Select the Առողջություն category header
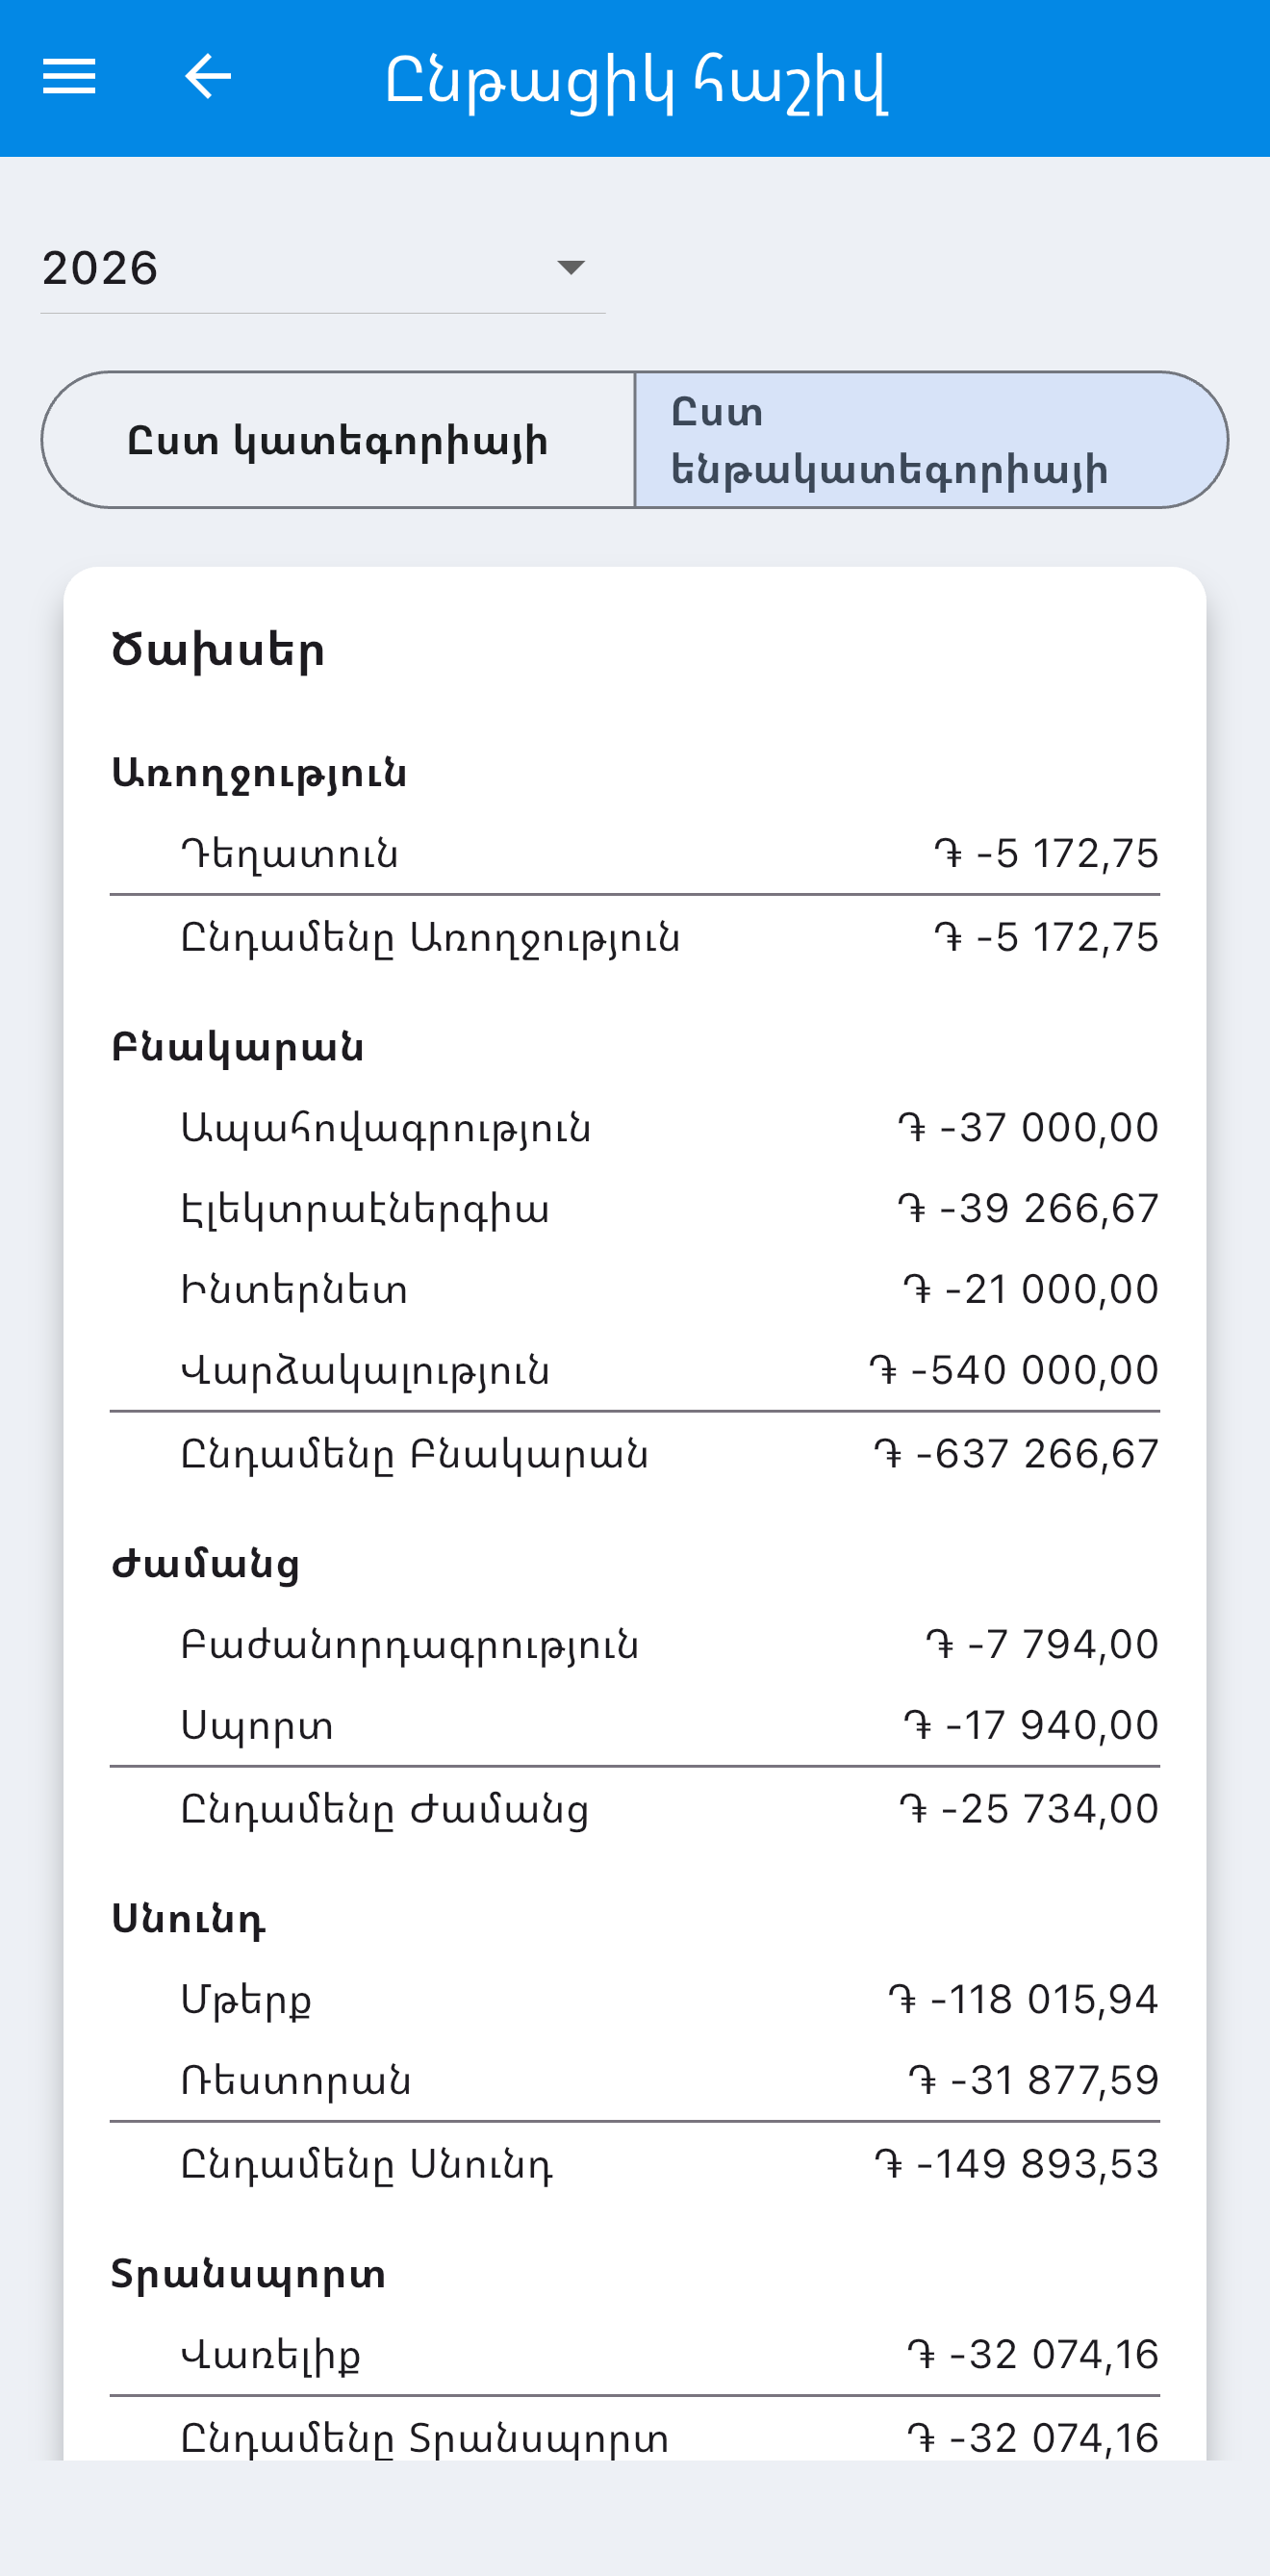The height and width of the screenshot is (2576, 1270). [259, 773]
